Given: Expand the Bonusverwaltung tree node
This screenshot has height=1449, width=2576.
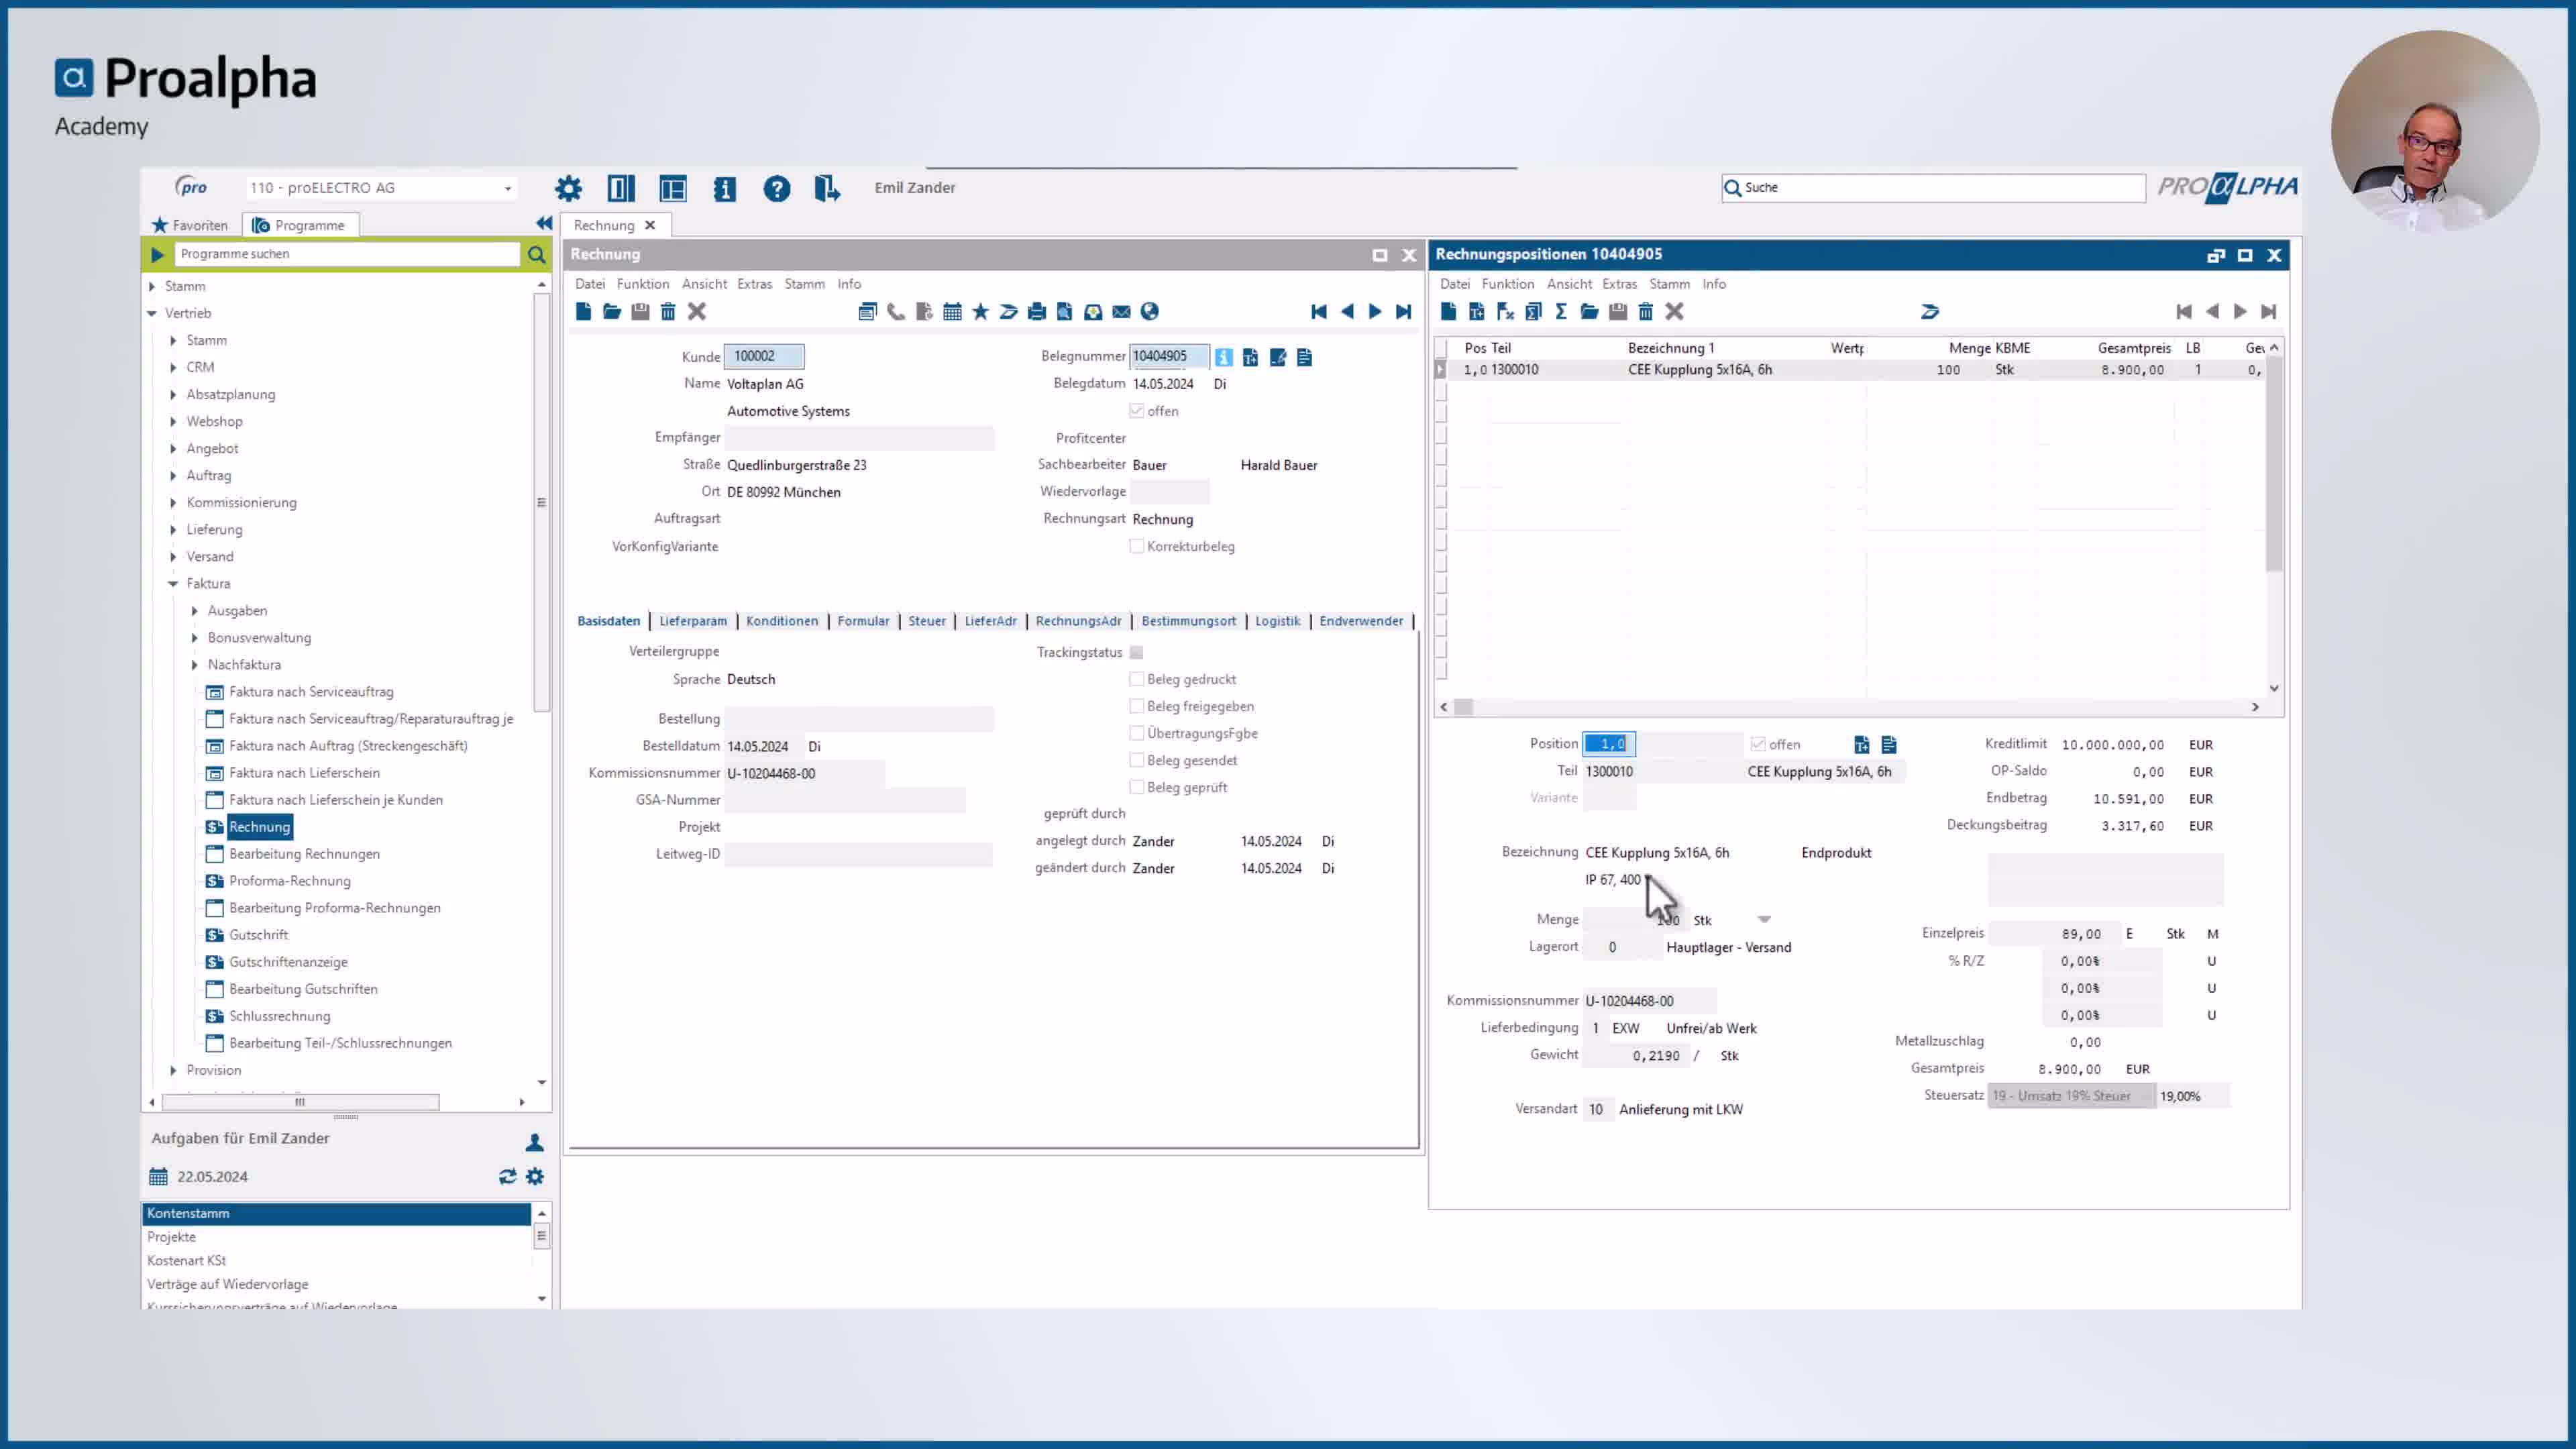Looking at the screenshot, I should [x=195, y=637].
